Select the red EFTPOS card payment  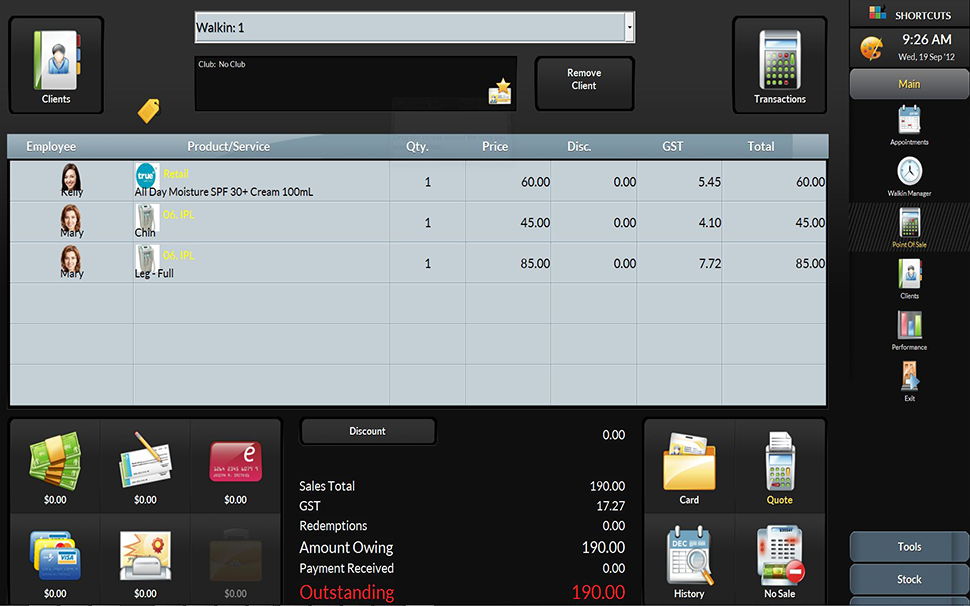[236, 467]
